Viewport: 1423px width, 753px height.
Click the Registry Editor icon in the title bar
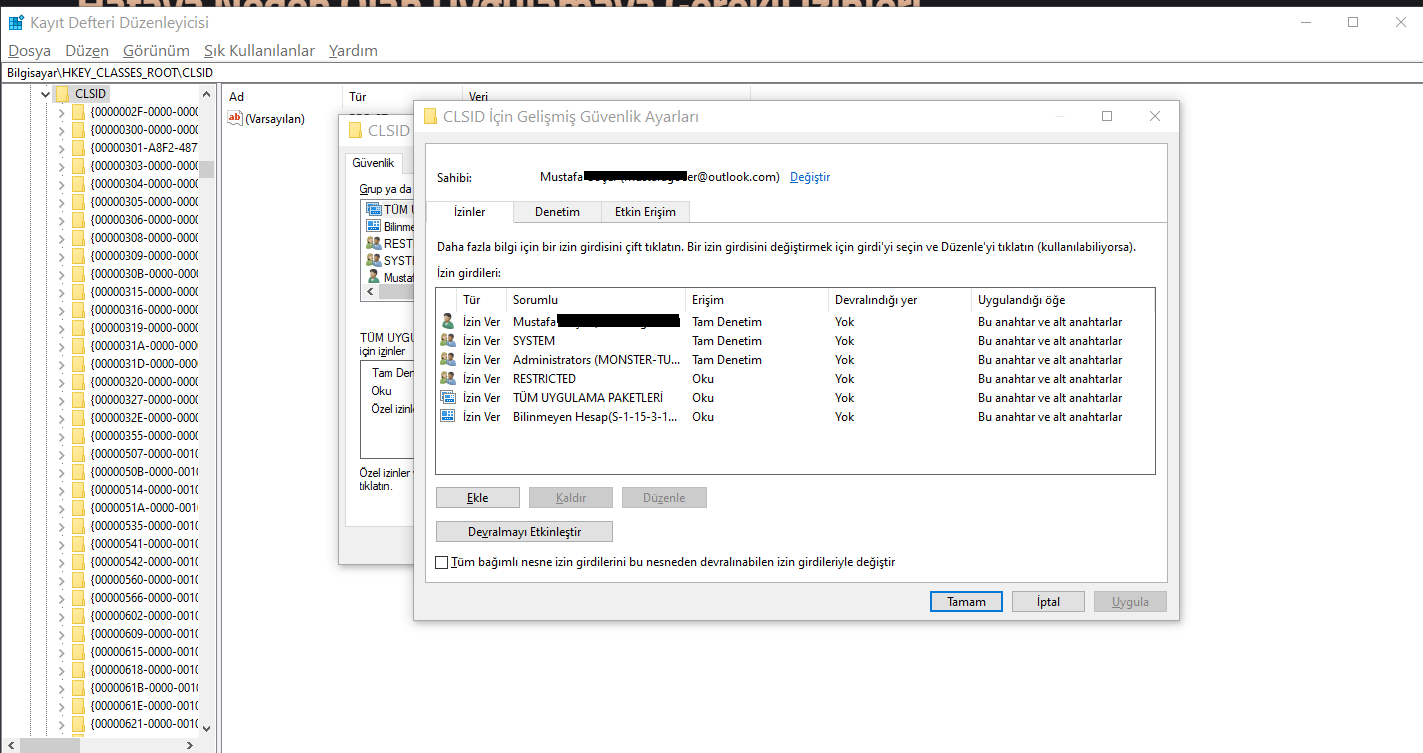point(14,21)
